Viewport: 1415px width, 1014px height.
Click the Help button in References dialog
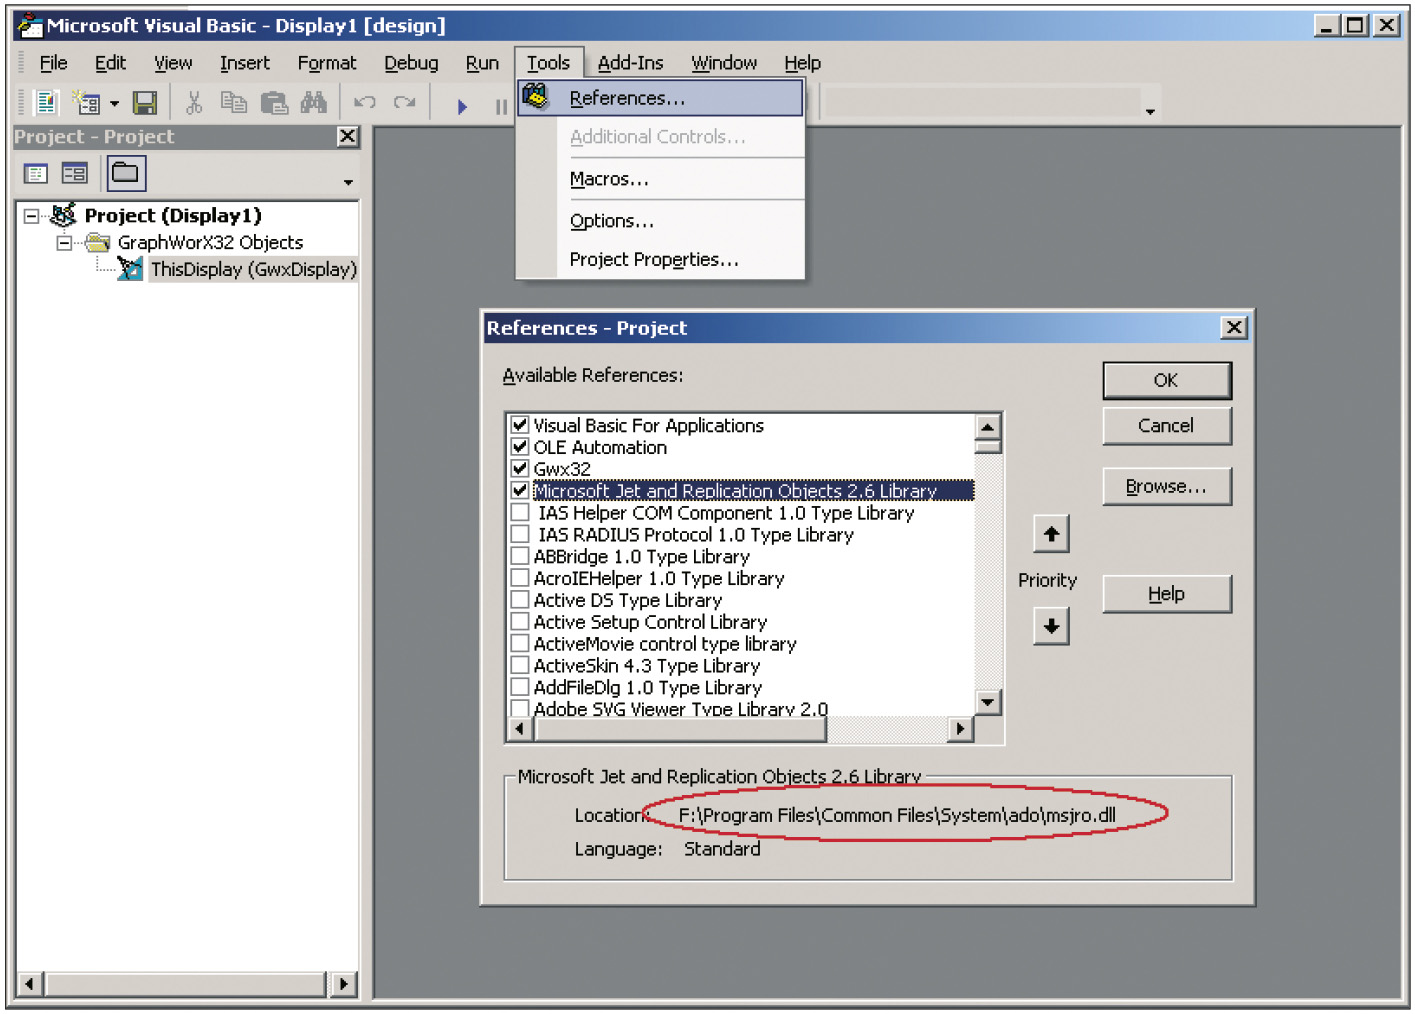pyautogui.click(x=1166, y=594)
